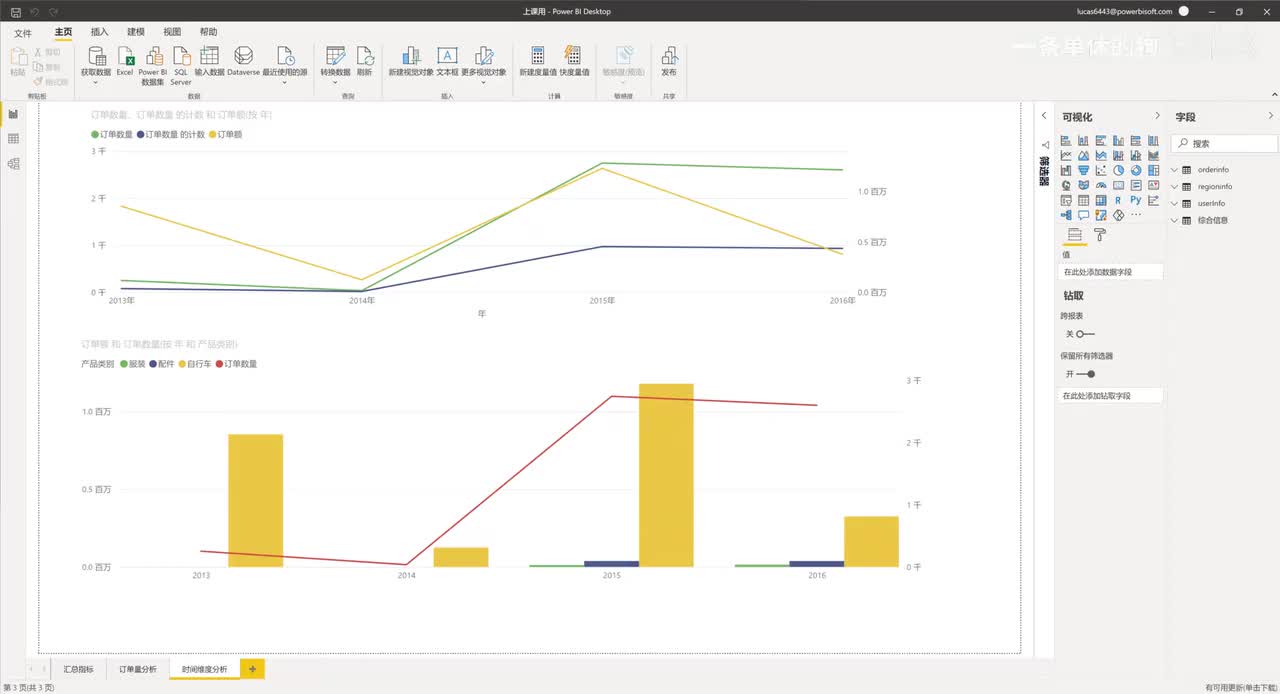Open the 文件 menu
Screen dimensions: 1280x694
coord(22,32)
